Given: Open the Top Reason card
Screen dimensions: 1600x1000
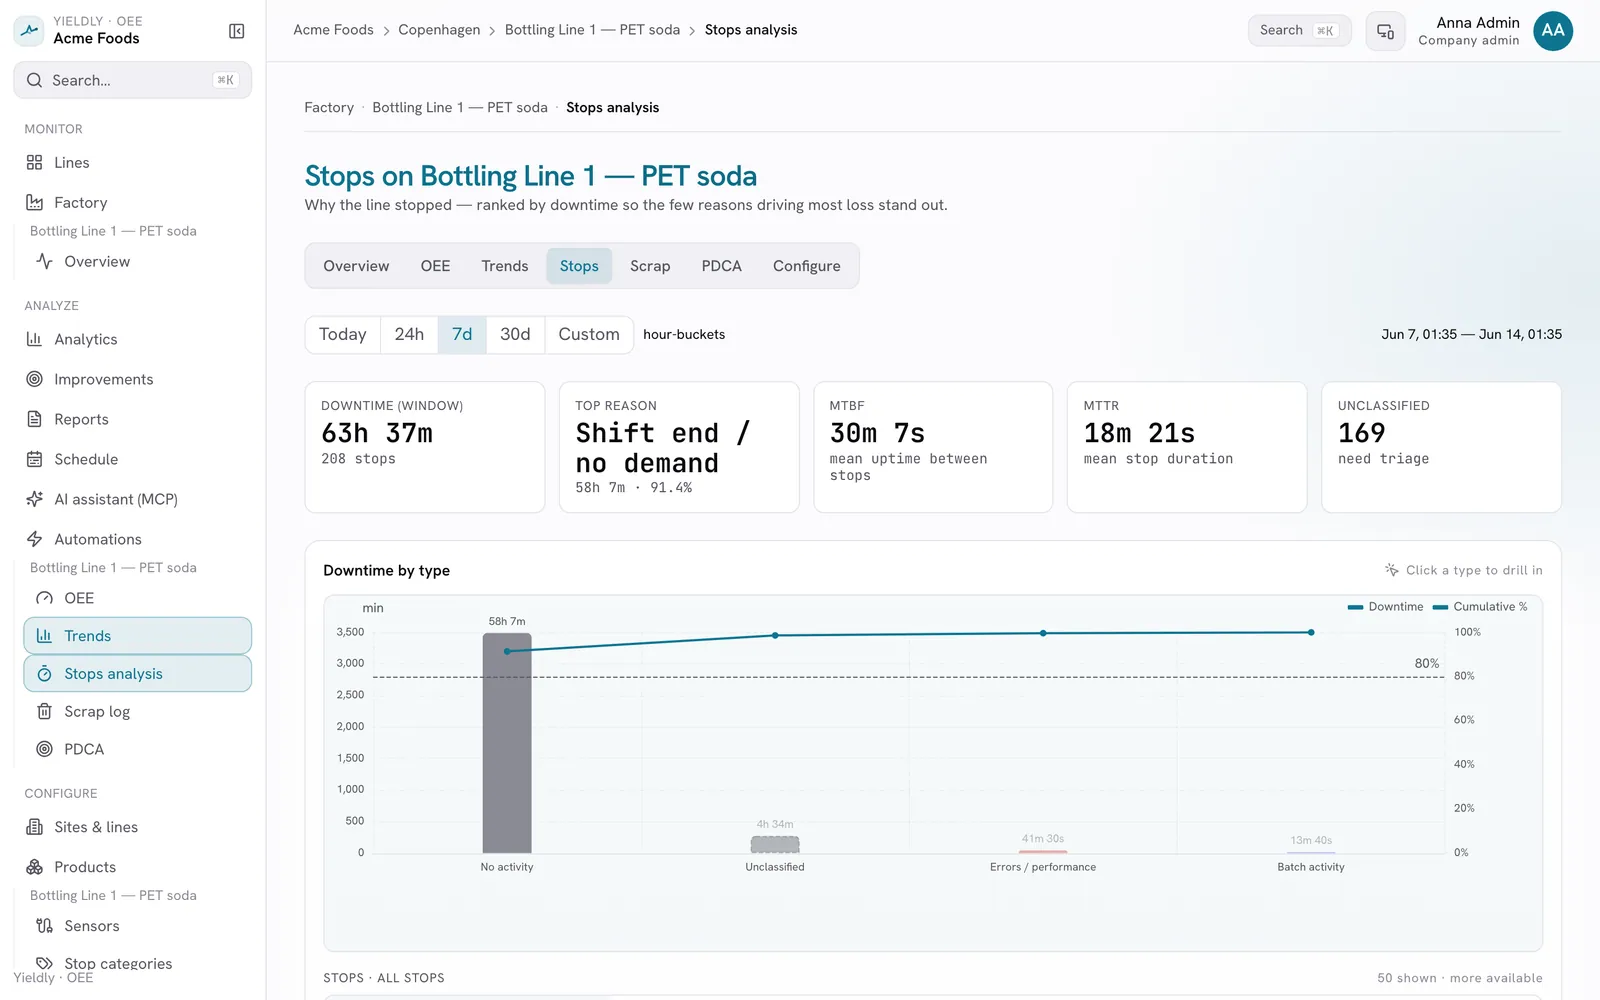Looking at the screenshot, I should pyautogui.click(x=679, y=447).
